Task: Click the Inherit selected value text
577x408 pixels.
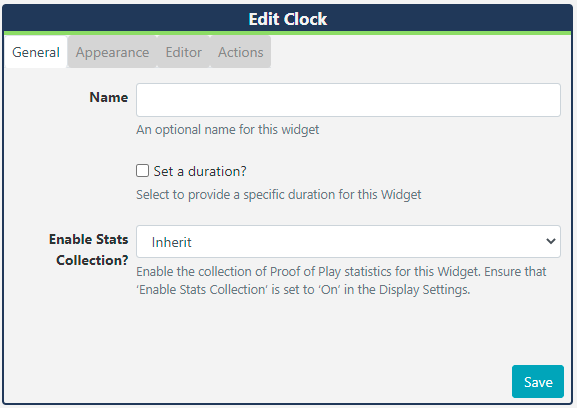Action: click(171, 242)
